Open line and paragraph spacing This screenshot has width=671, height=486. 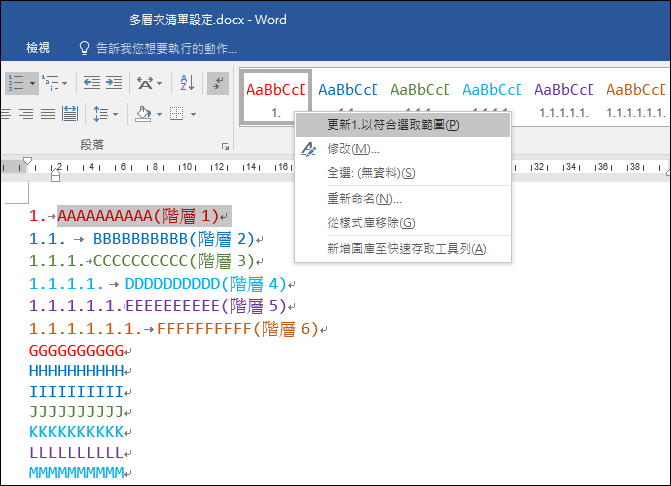[101, 114]
